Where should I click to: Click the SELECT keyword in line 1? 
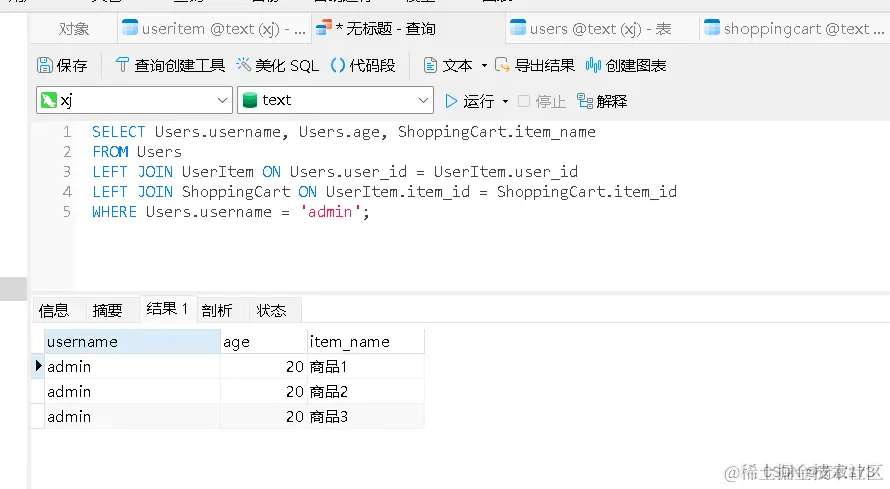click(119, 132)
